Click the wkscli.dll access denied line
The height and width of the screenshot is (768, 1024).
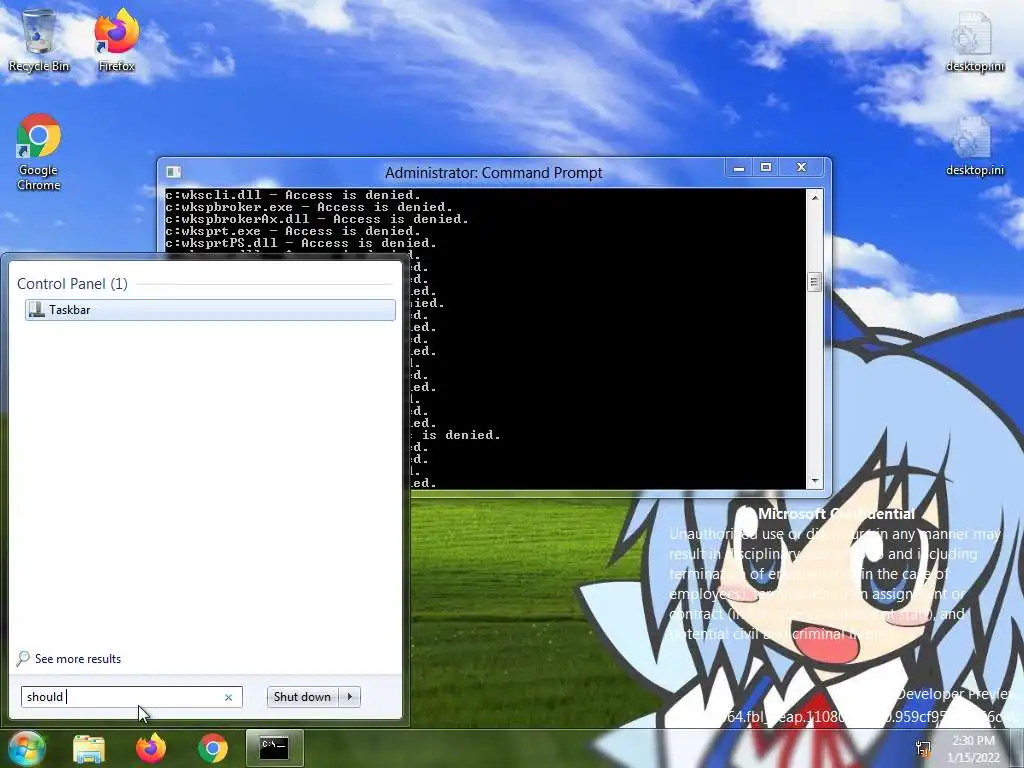(293, 195)
